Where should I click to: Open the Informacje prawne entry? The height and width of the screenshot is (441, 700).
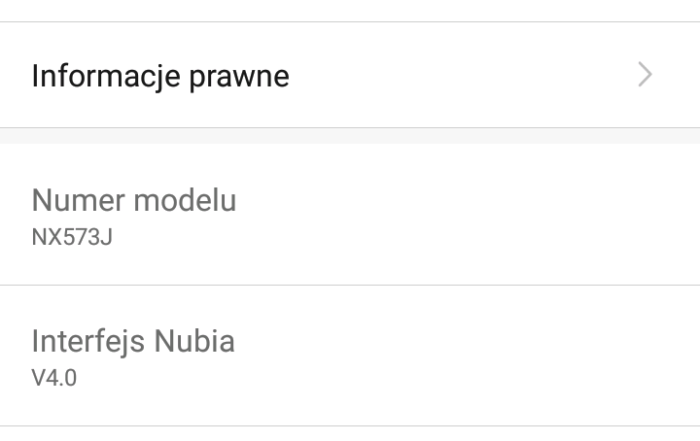click(350, 75)
